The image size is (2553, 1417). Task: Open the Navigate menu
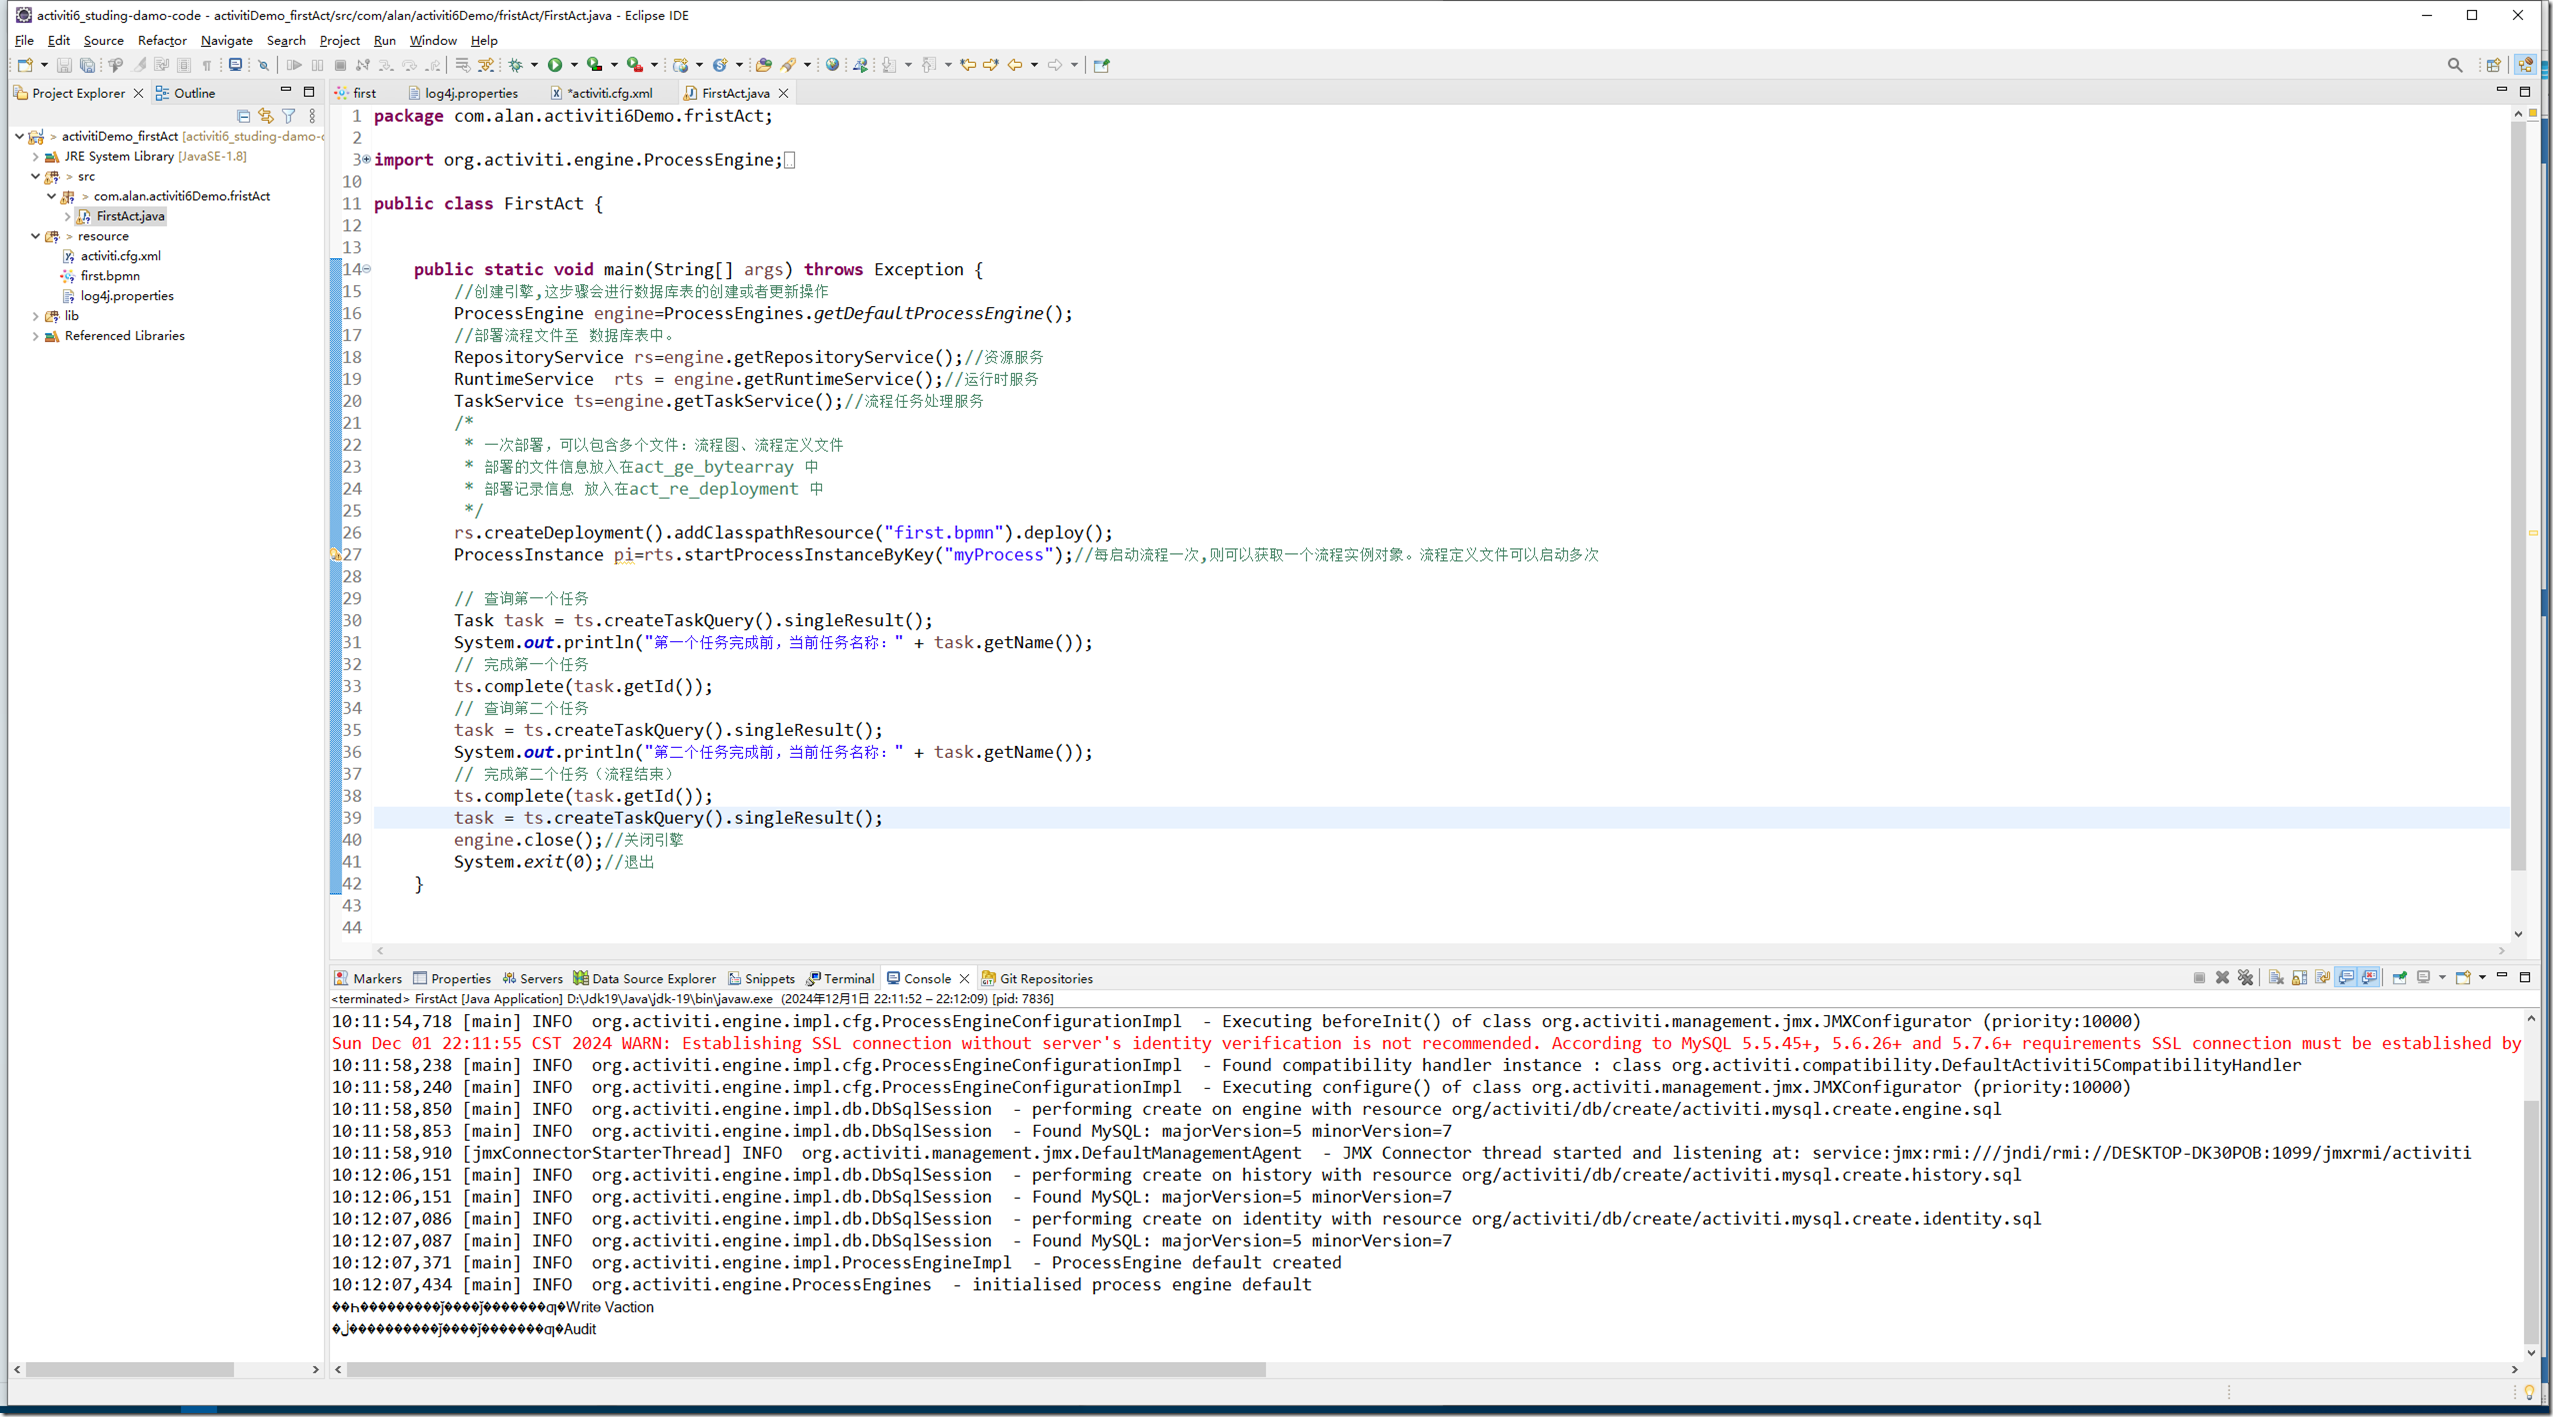(x=226, y=40)
